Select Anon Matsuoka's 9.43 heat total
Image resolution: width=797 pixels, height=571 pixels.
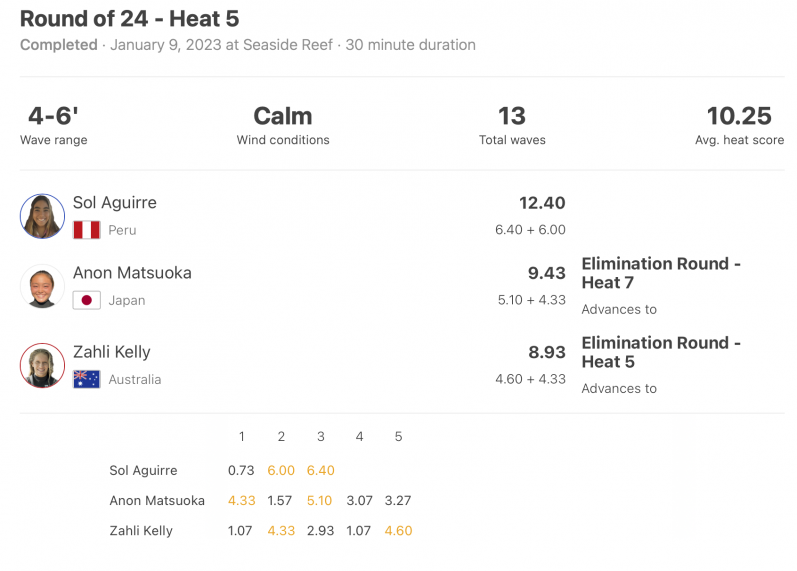[x=546, y=273]
